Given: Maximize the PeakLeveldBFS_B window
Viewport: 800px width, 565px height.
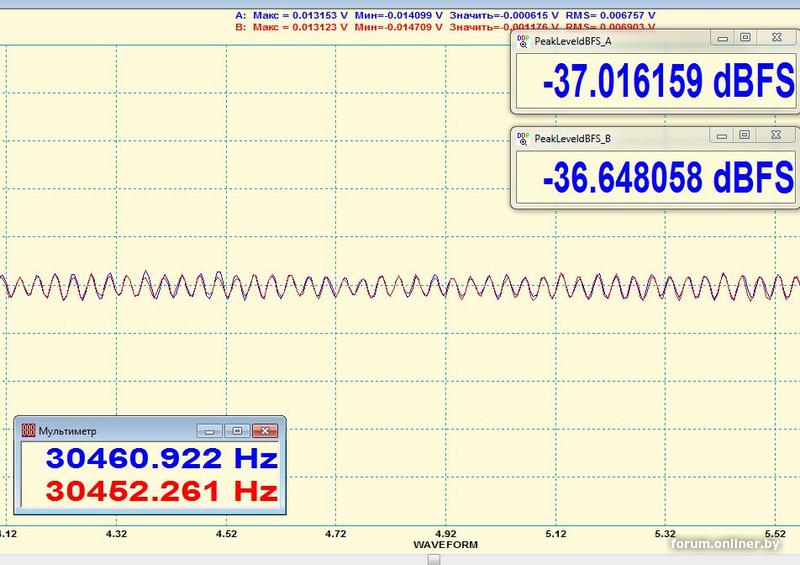Looking at the screenshot, I should coord(745,134).
